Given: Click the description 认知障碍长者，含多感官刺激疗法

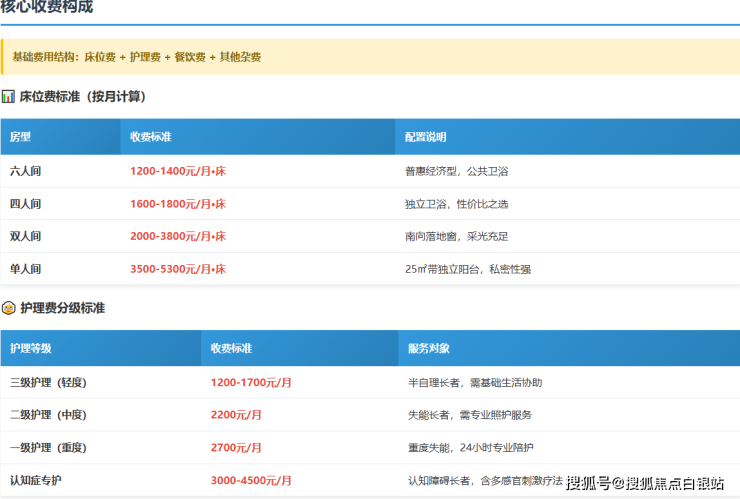Looking at the screenshot, I should coord(485,481).
